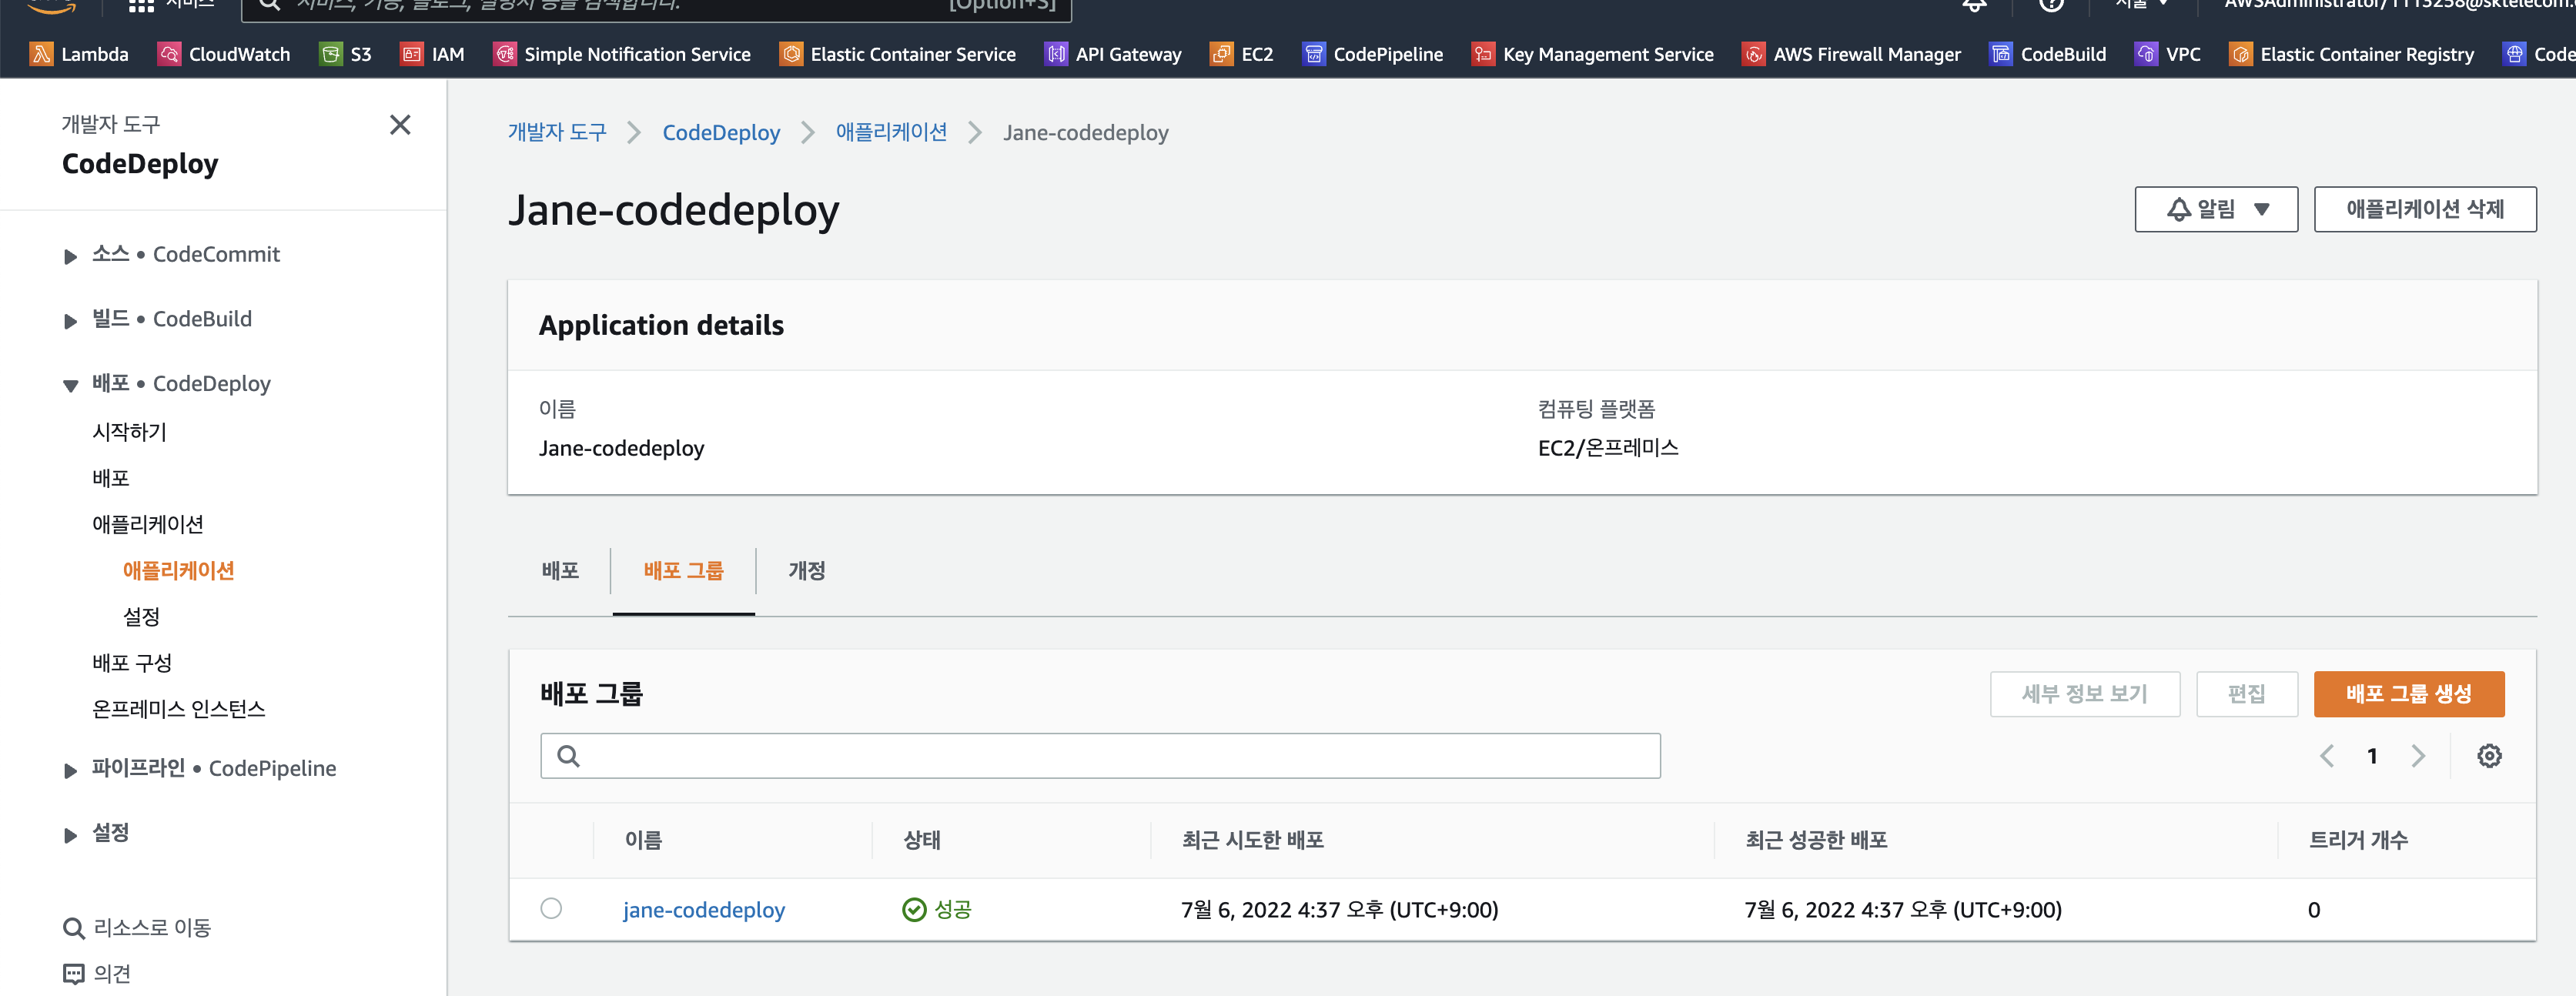This screenshot has height=996, width=2576.
Task: Select the highlighted 애플리케이션 sub-item
Action: pos(178,570)
